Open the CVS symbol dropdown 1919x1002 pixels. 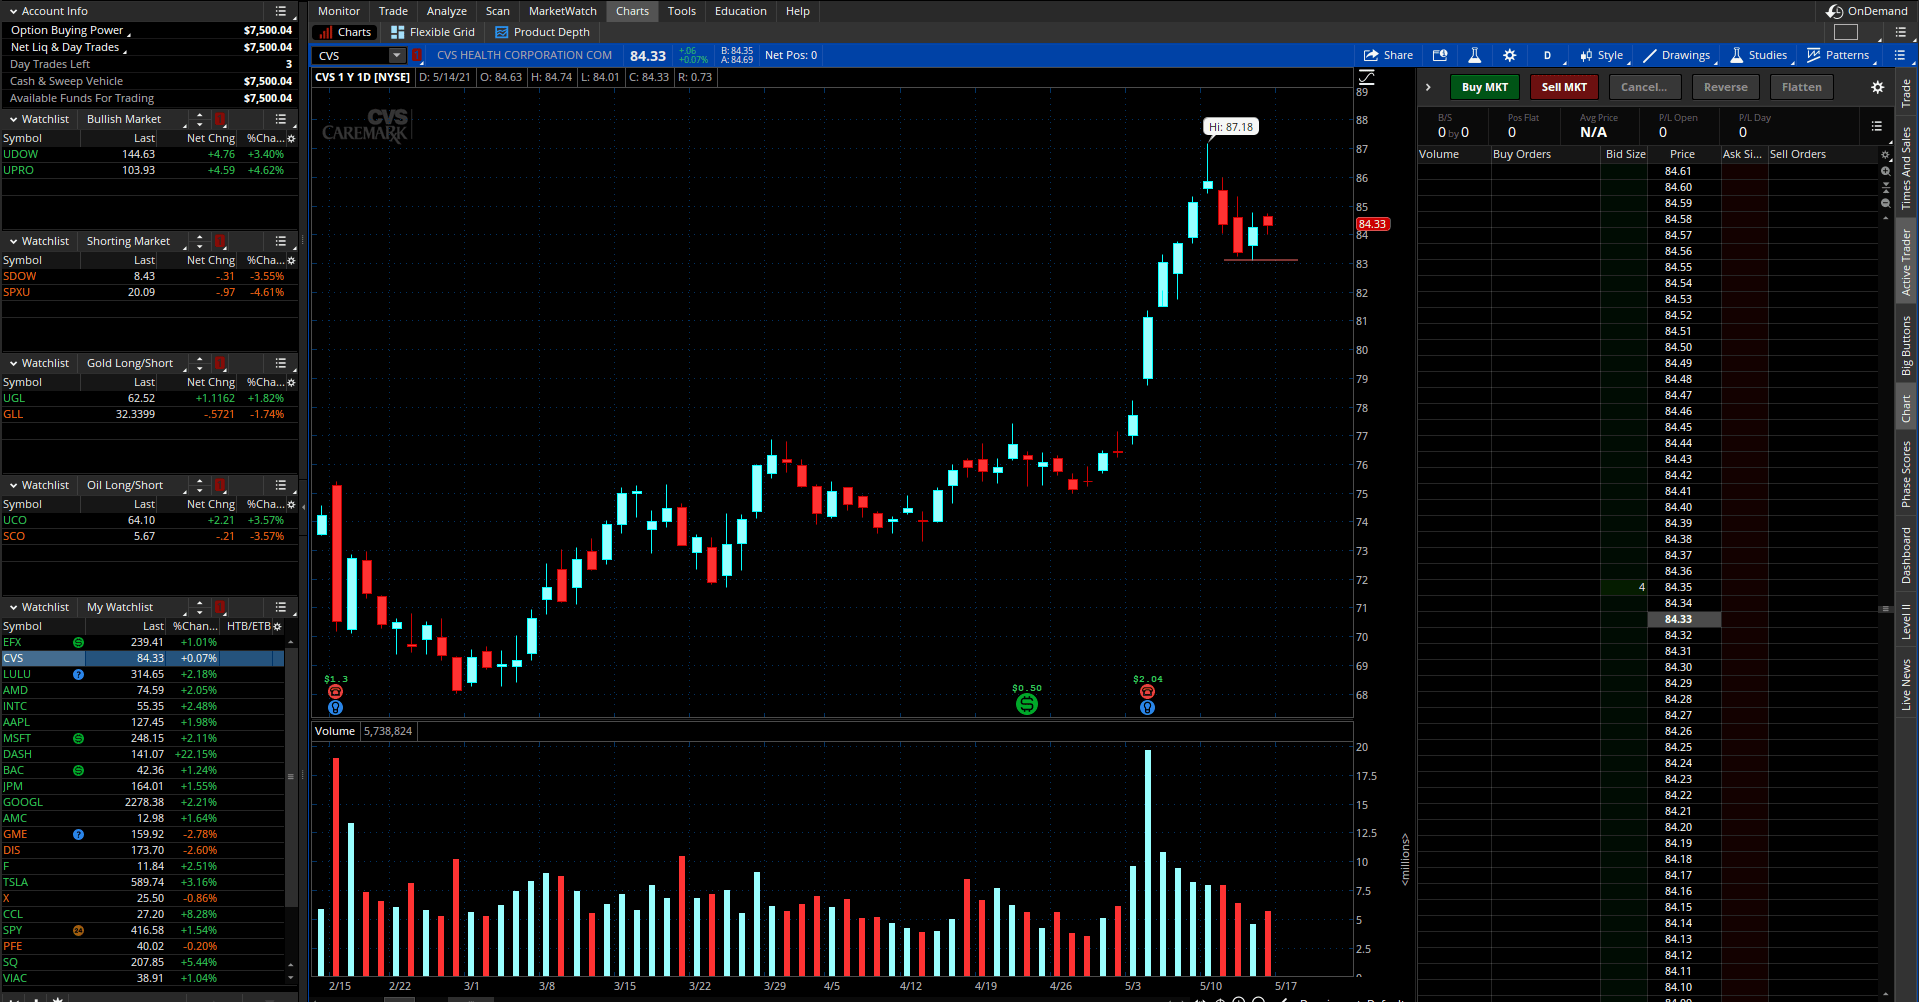click(x=397, y=55)
